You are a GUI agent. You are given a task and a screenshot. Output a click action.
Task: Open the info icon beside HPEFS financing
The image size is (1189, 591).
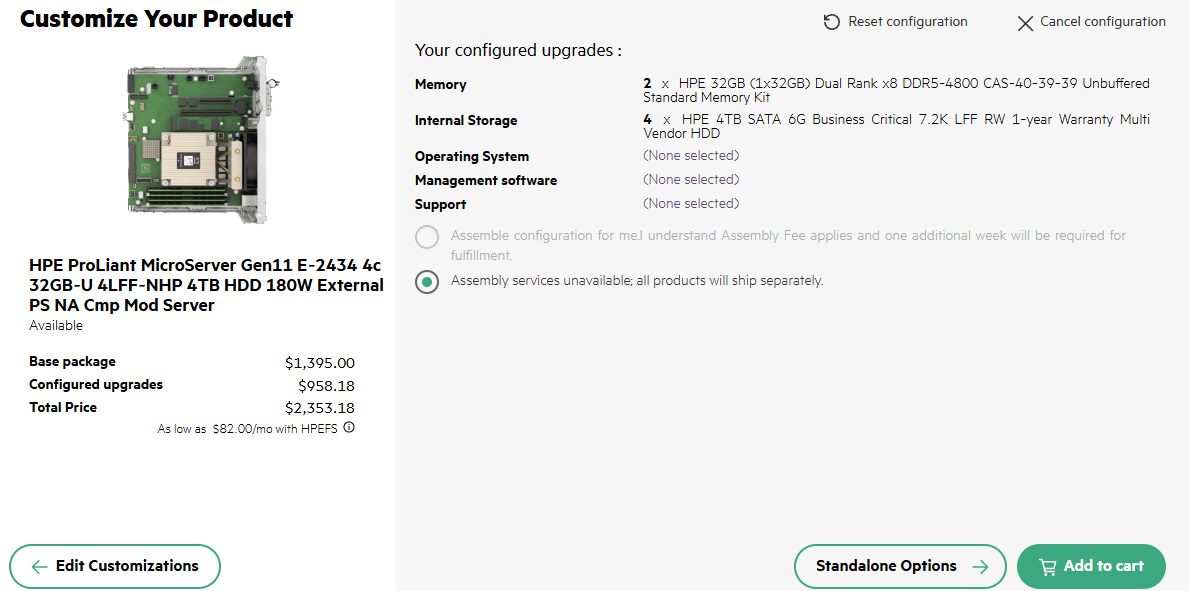[x=348, y=428]
